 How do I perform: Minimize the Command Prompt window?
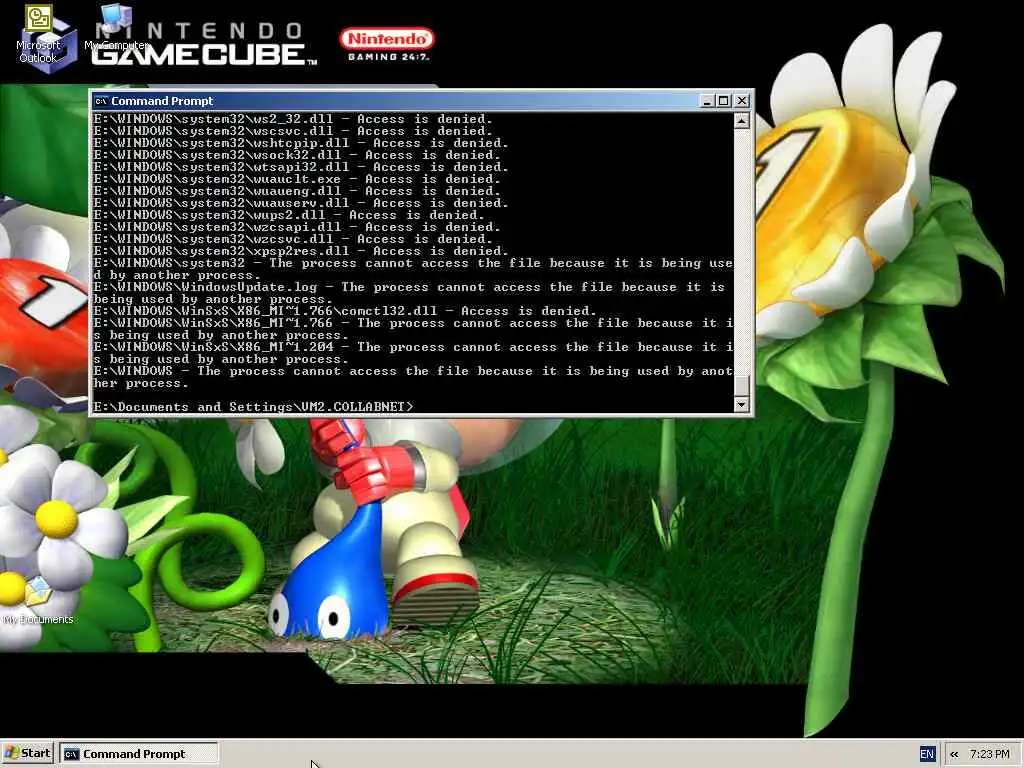pos(707,101)
